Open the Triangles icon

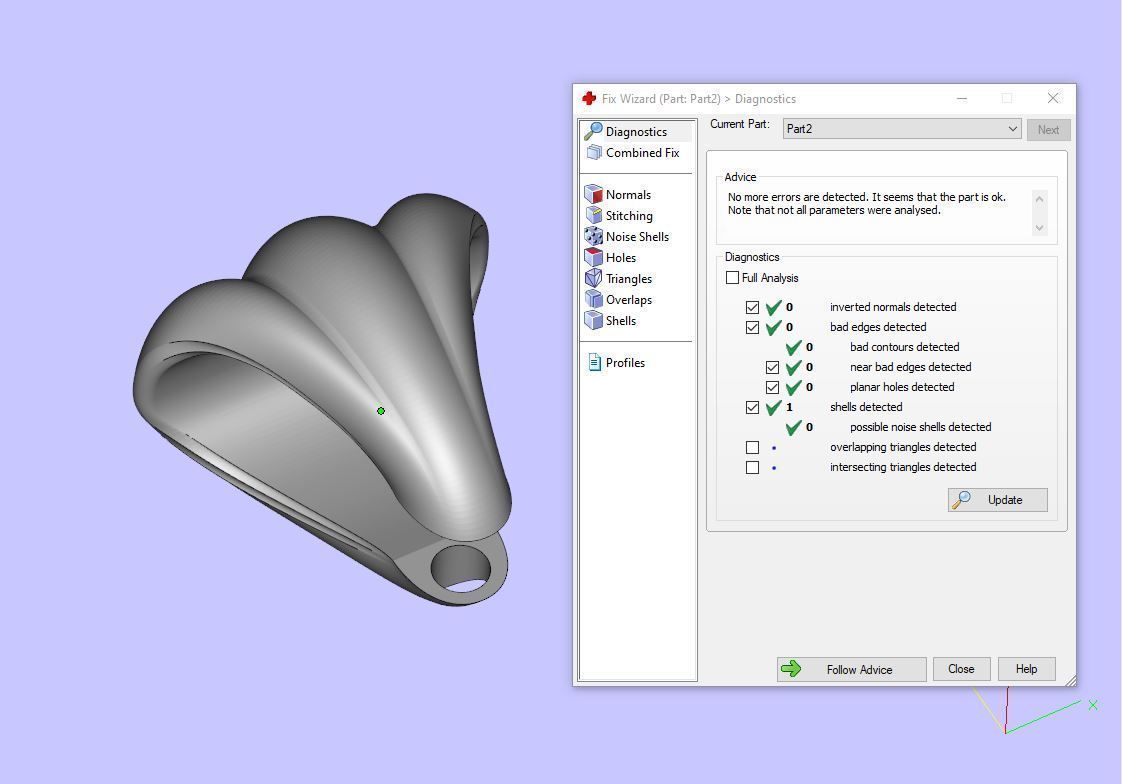tap(594, 278)
